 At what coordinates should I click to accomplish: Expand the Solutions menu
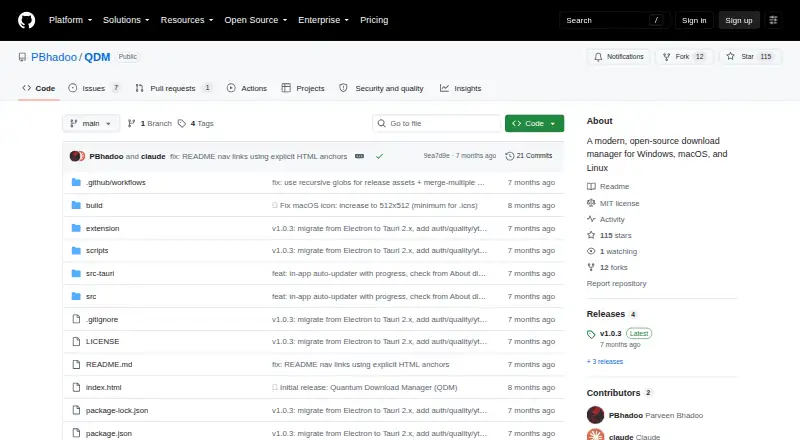point(126,20)
